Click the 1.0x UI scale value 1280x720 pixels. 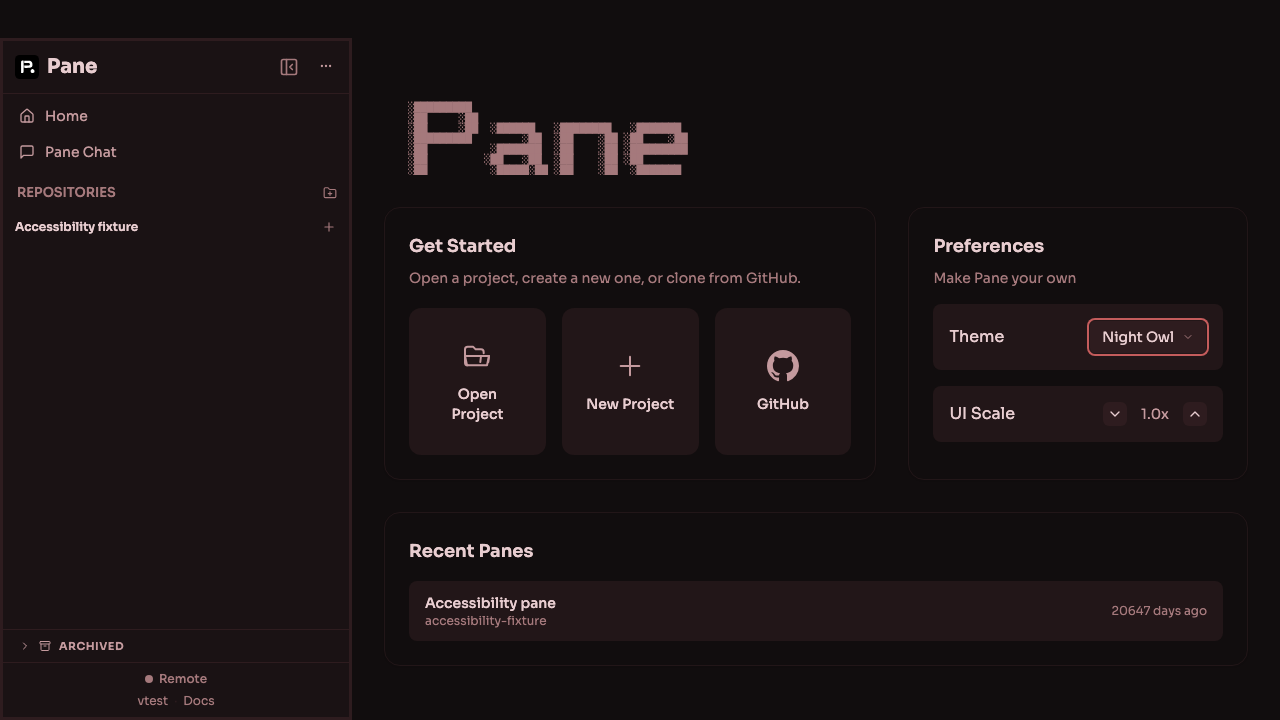[x=1155, y=414]
